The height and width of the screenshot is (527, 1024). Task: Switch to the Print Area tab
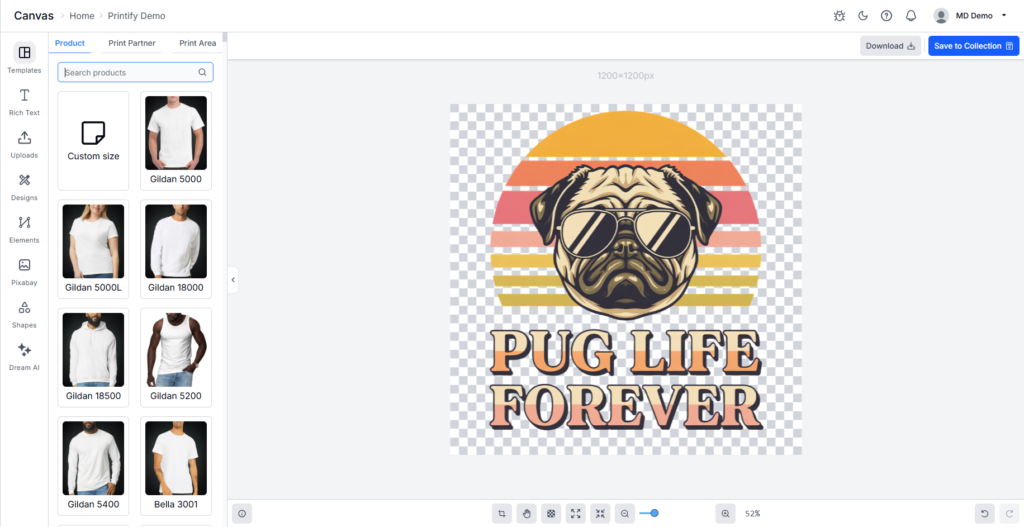click(197, 43)
